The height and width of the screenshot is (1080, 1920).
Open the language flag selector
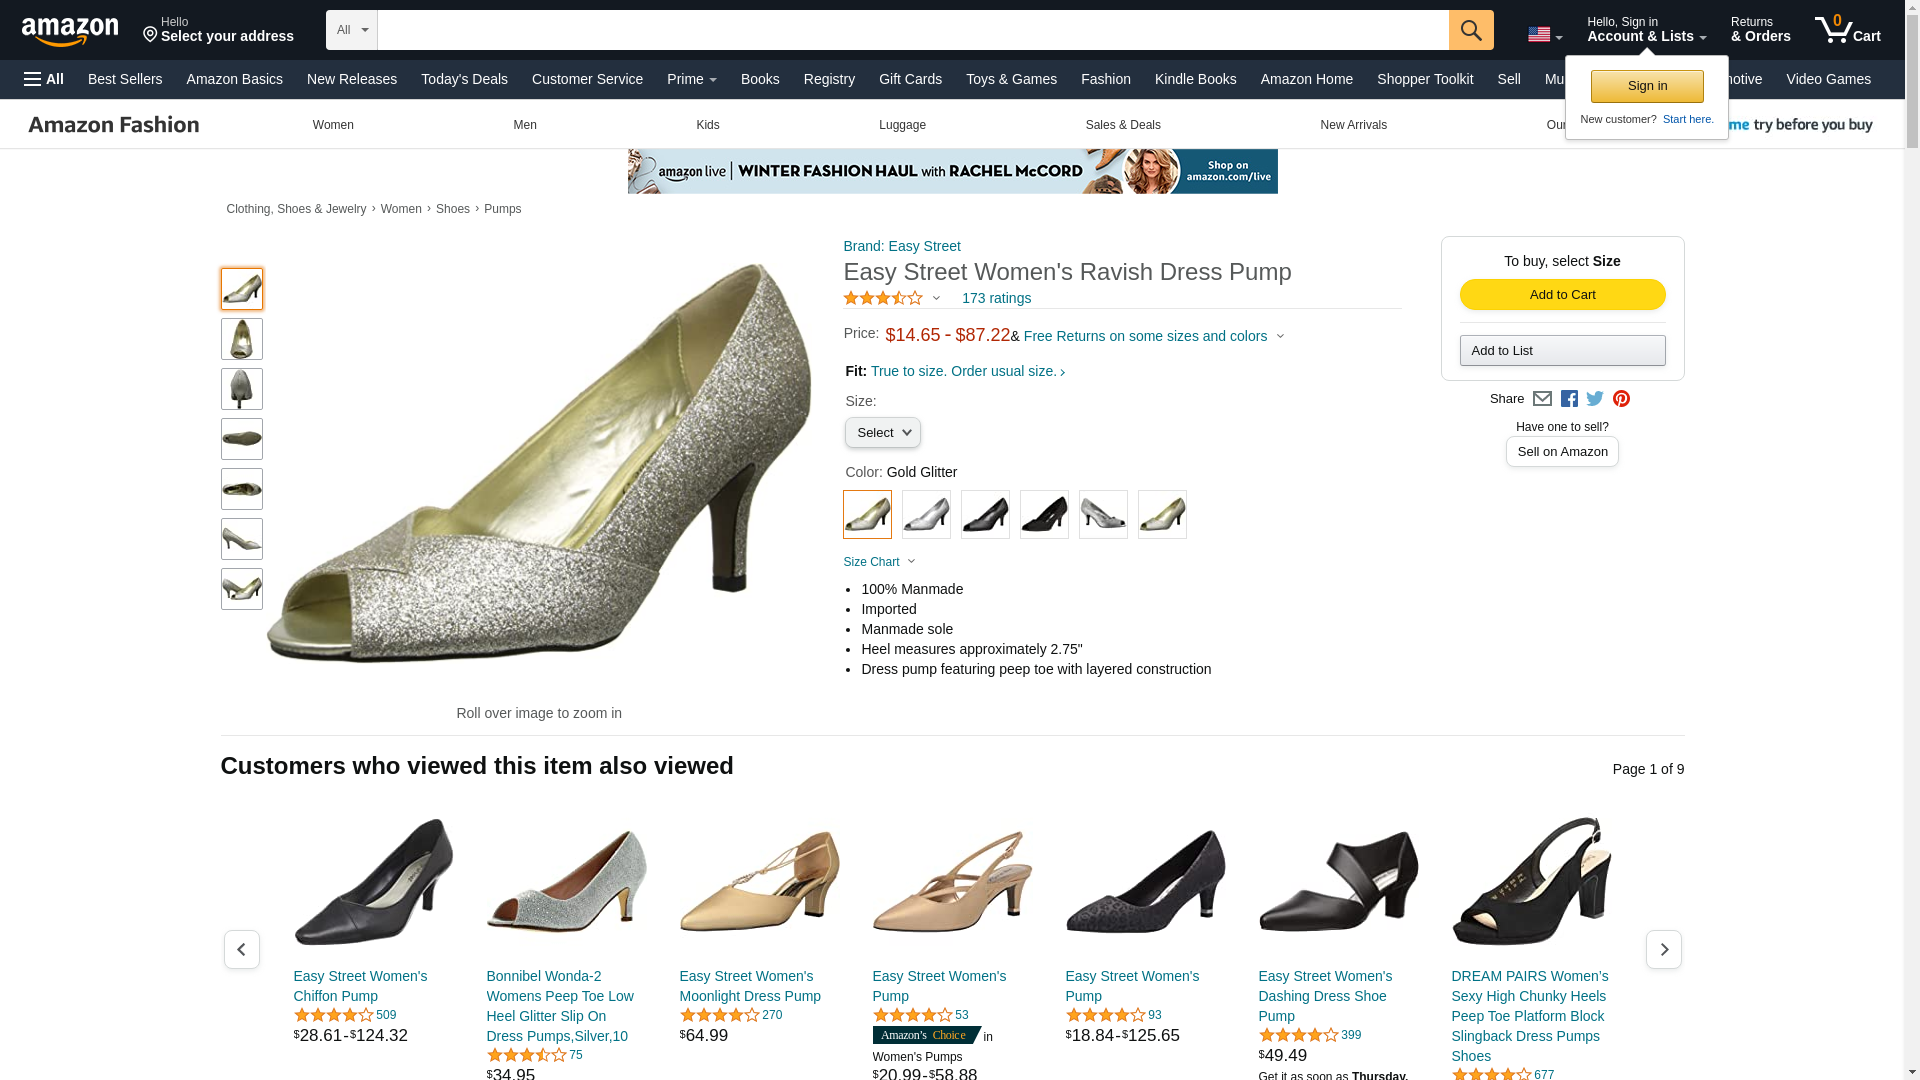click(x=1545, y=35)
